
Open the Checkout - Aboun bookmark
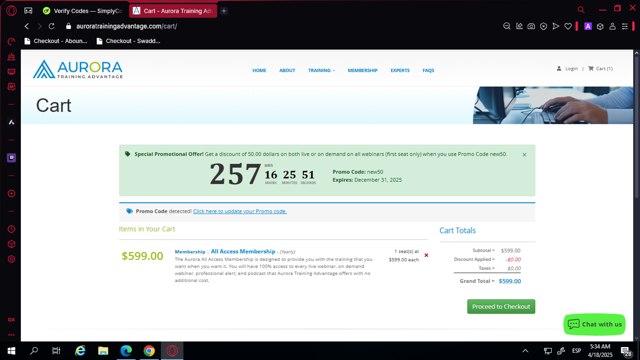click(x=56, y=41)
